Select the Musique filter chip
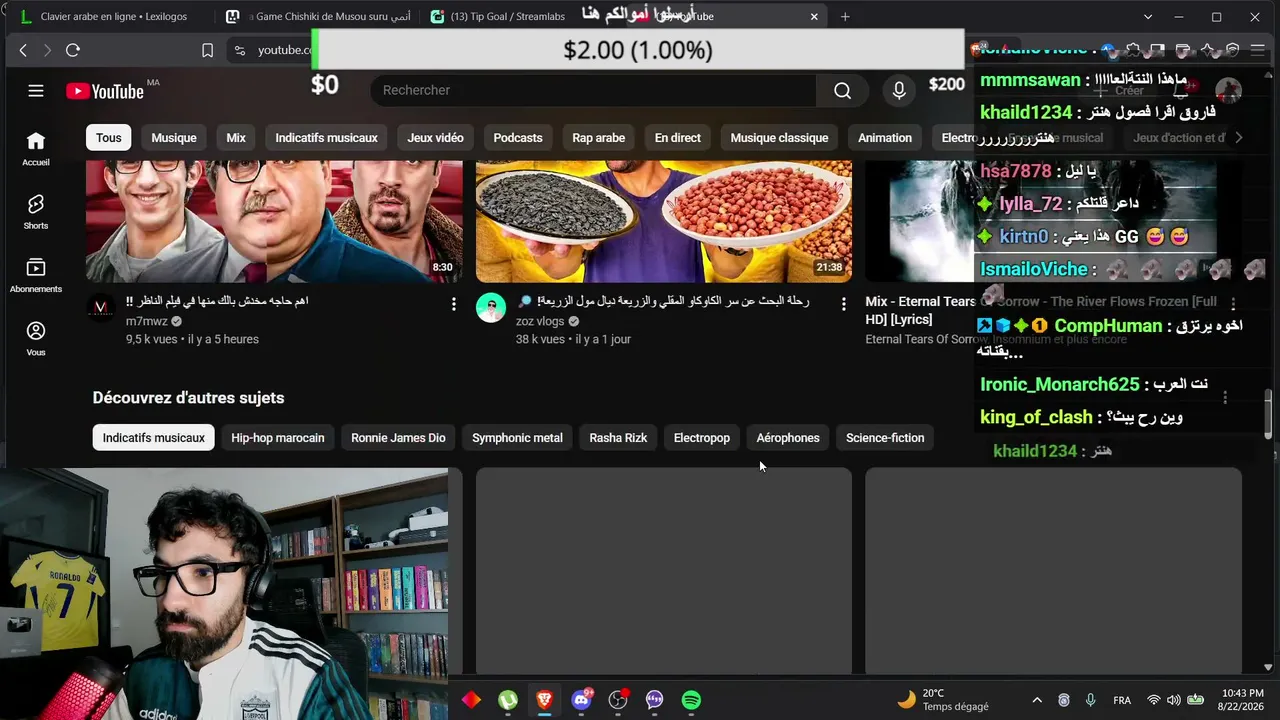 pyautogui.click(x=174, y=138)
